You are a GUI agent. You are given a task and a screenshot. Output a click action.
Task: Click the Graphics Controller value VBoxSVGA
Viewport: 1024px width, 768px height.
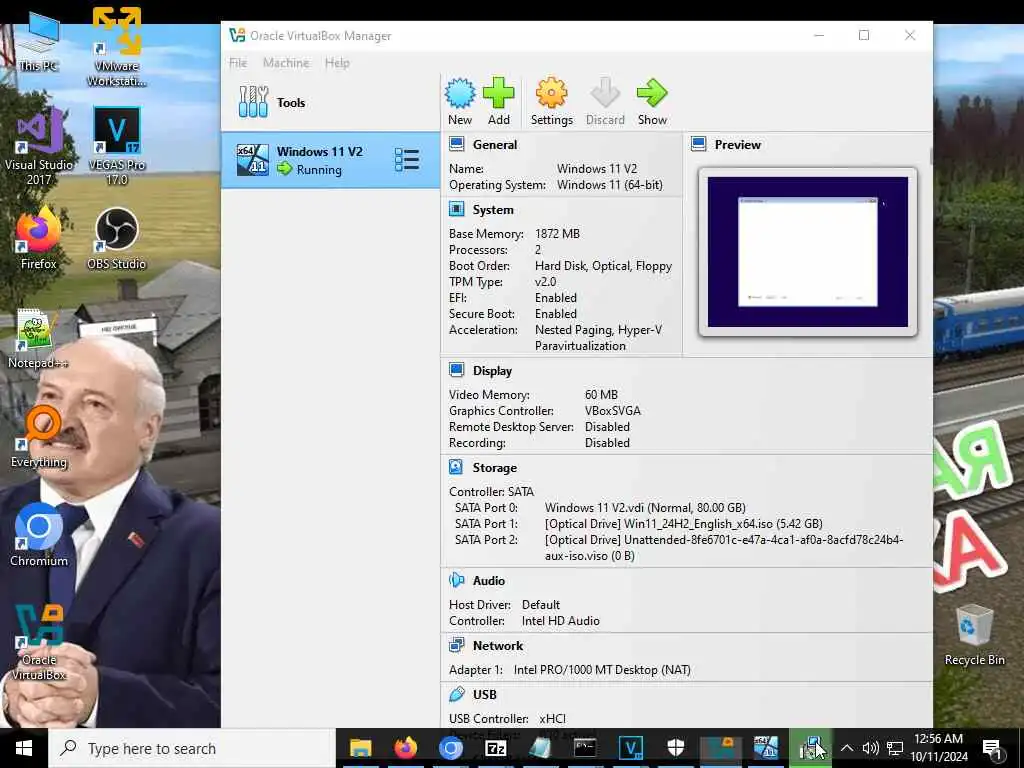coord(613,411)
